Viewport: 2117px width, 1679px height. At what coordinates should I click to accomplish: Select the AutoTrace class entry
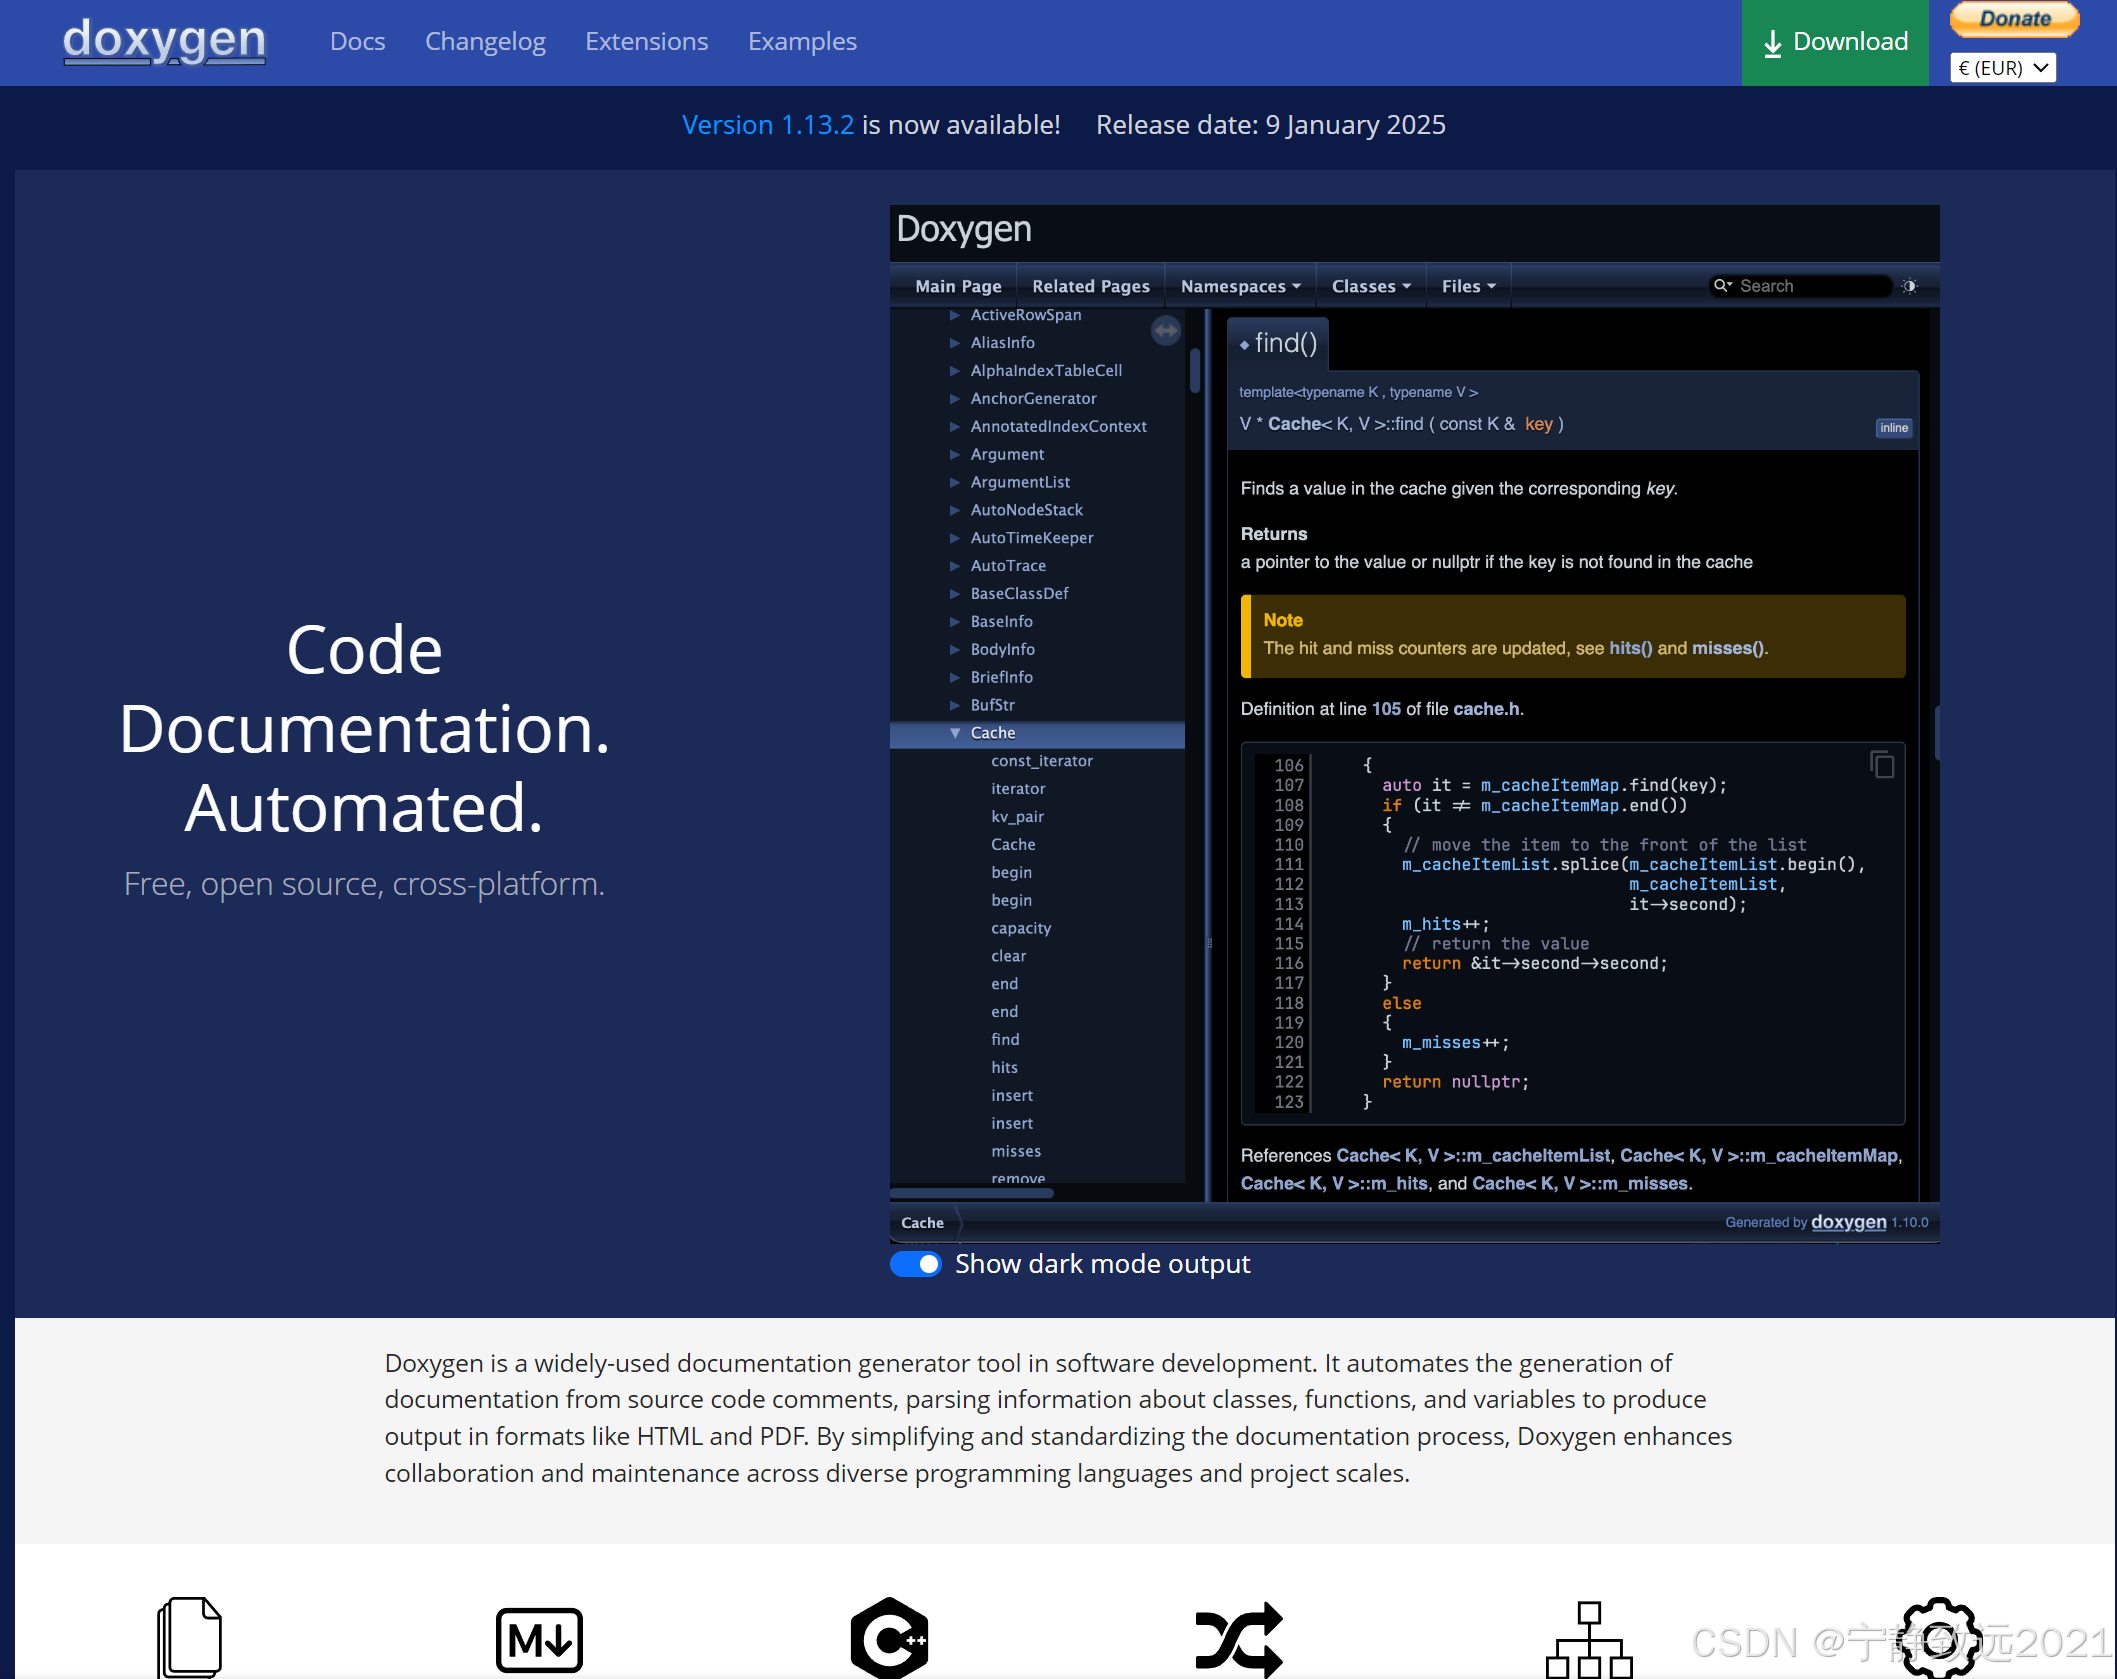click(1008, 566)
